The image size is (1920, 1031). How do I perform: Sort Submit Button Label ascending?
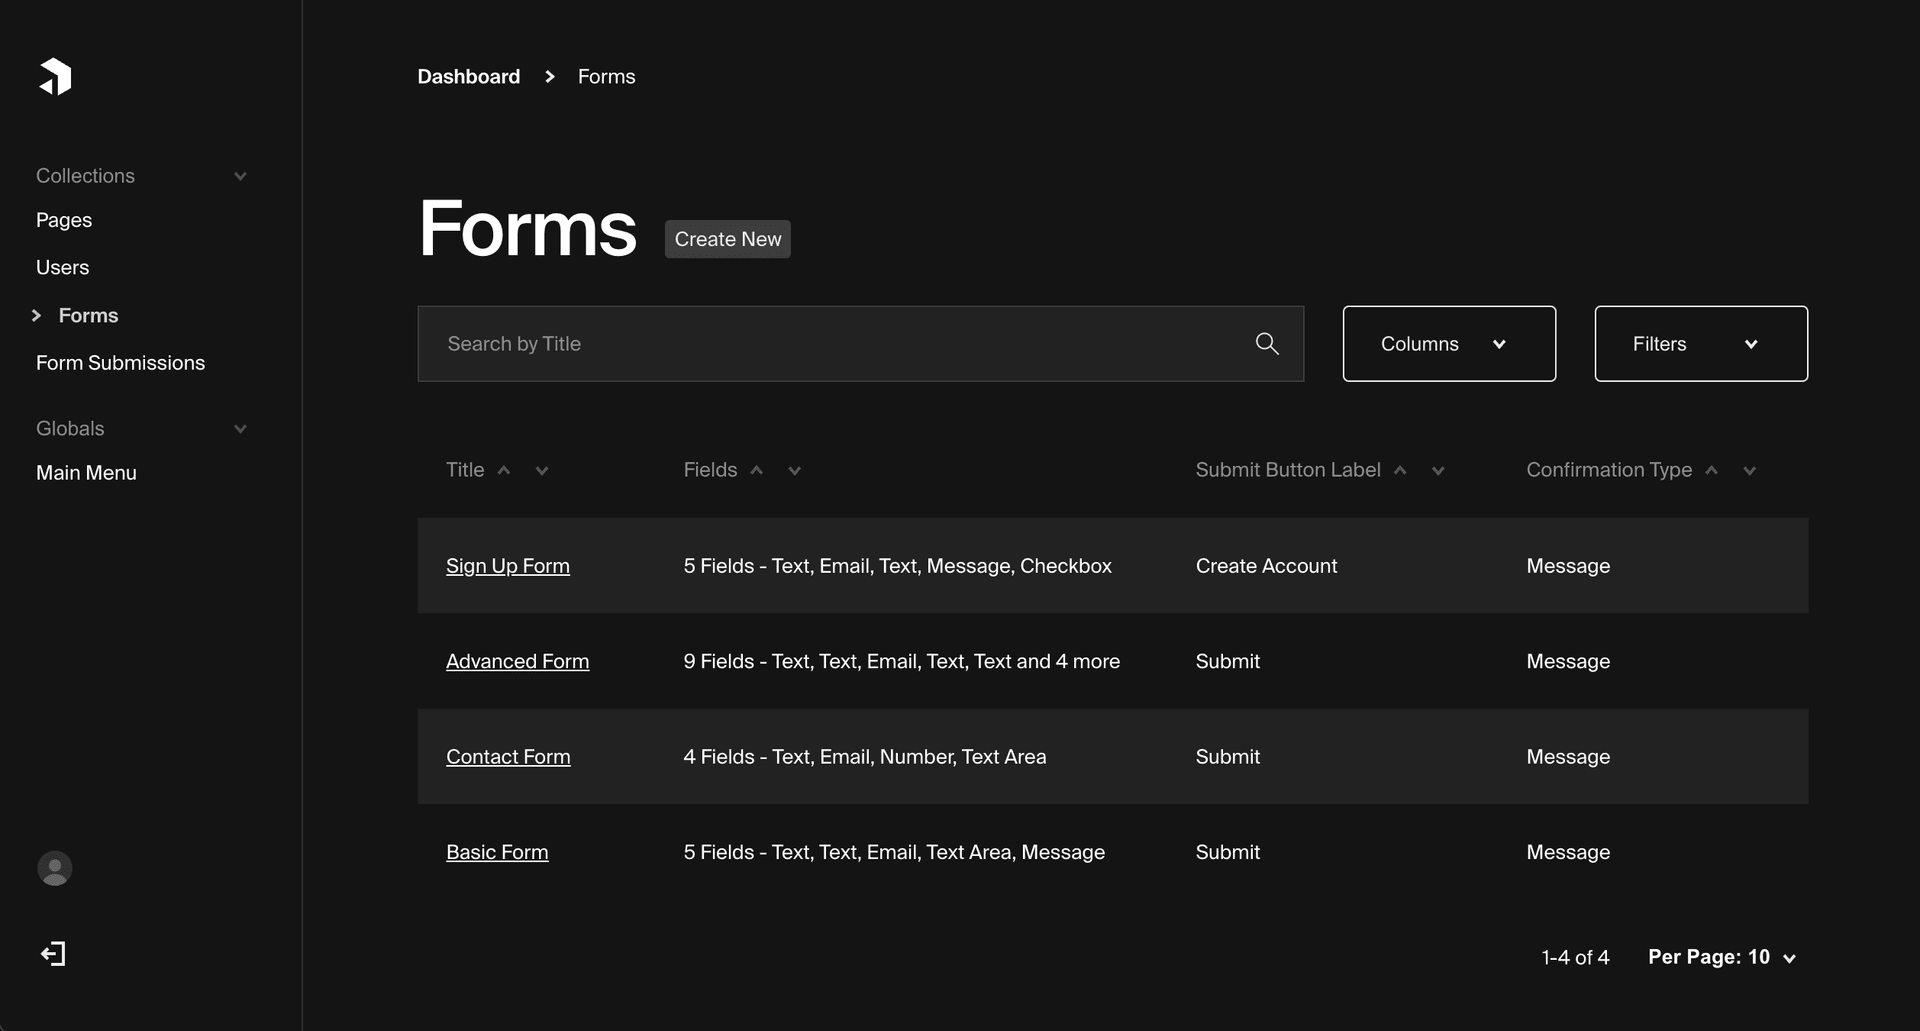(1400, 470)
